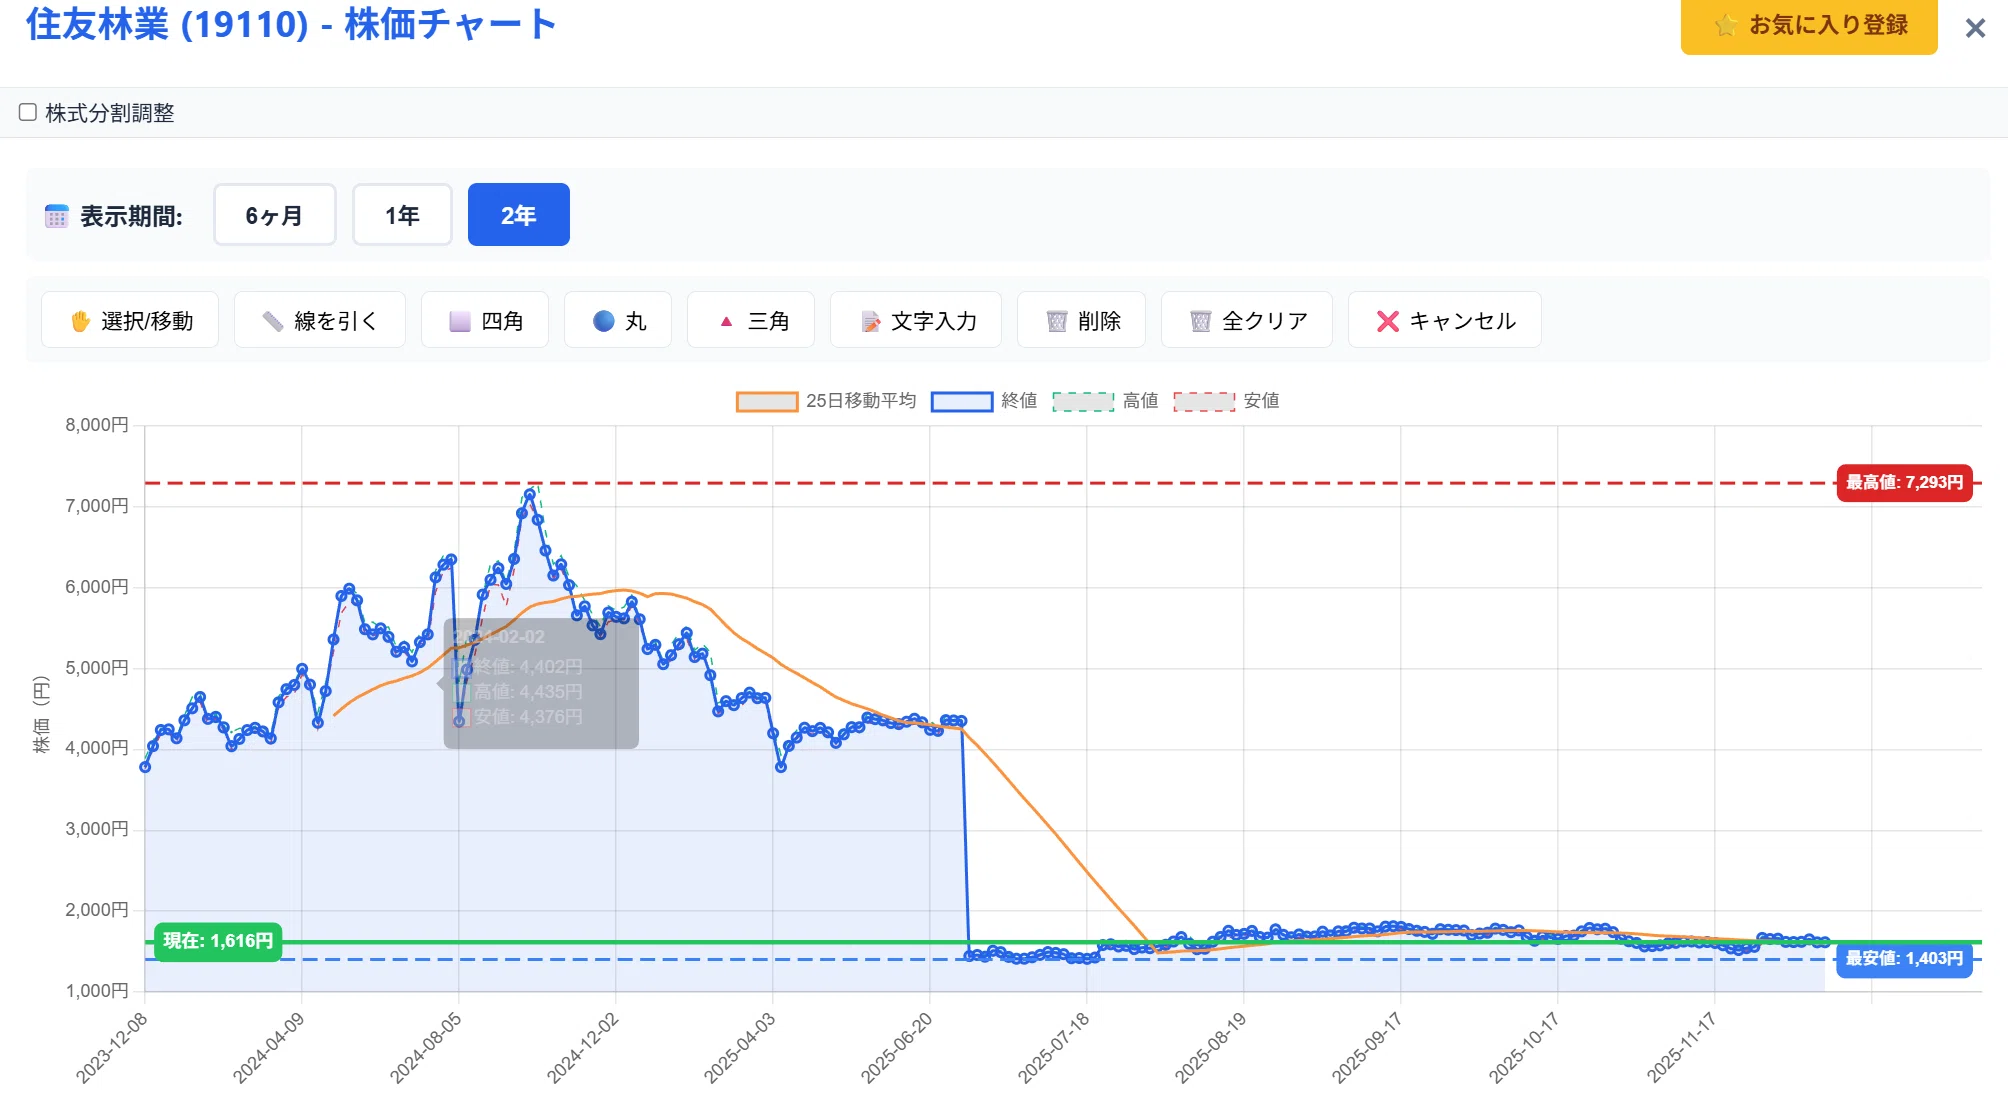This screenshot has height=1099, width=2008.
Task: Click the 2024-12-02 x-axis date label
Action: coord(583,1048)
